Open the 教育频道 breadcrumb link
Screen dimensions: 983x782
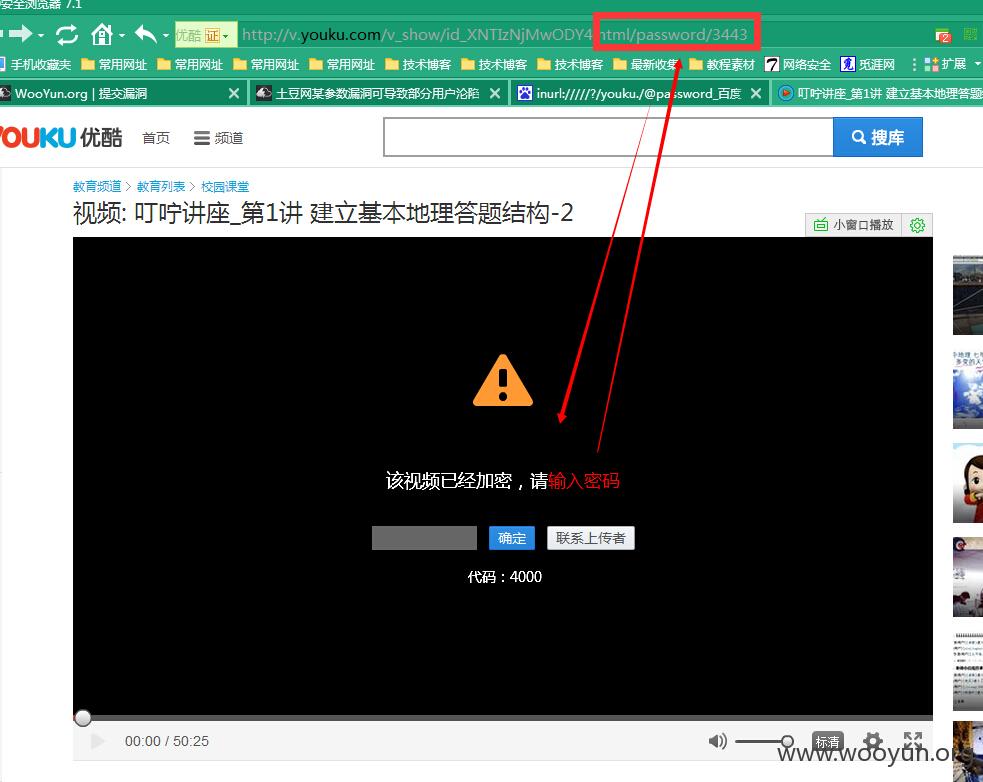[97, 186]
